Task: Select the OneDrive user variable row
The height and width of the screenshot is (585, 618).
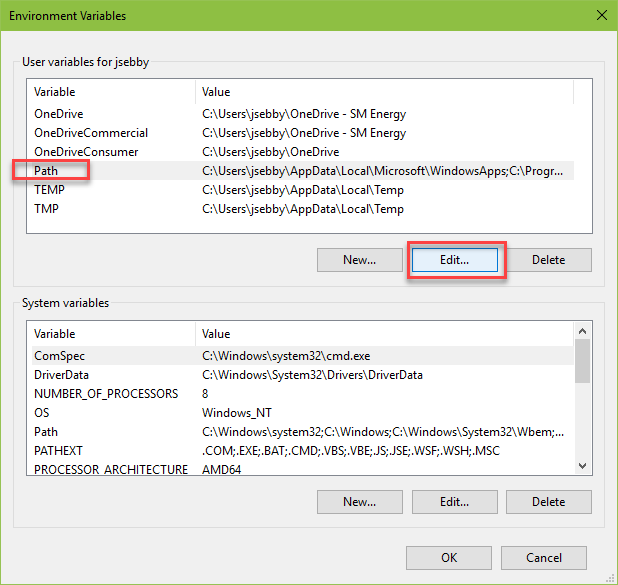Action: click(x=303, y=114)
